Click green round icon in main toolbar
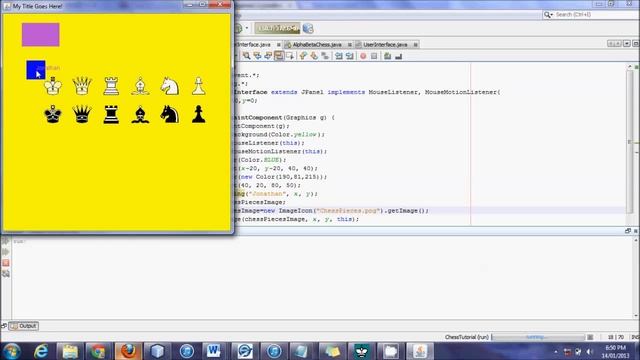This screenshot has width=640, height=360. pos(238,29)
